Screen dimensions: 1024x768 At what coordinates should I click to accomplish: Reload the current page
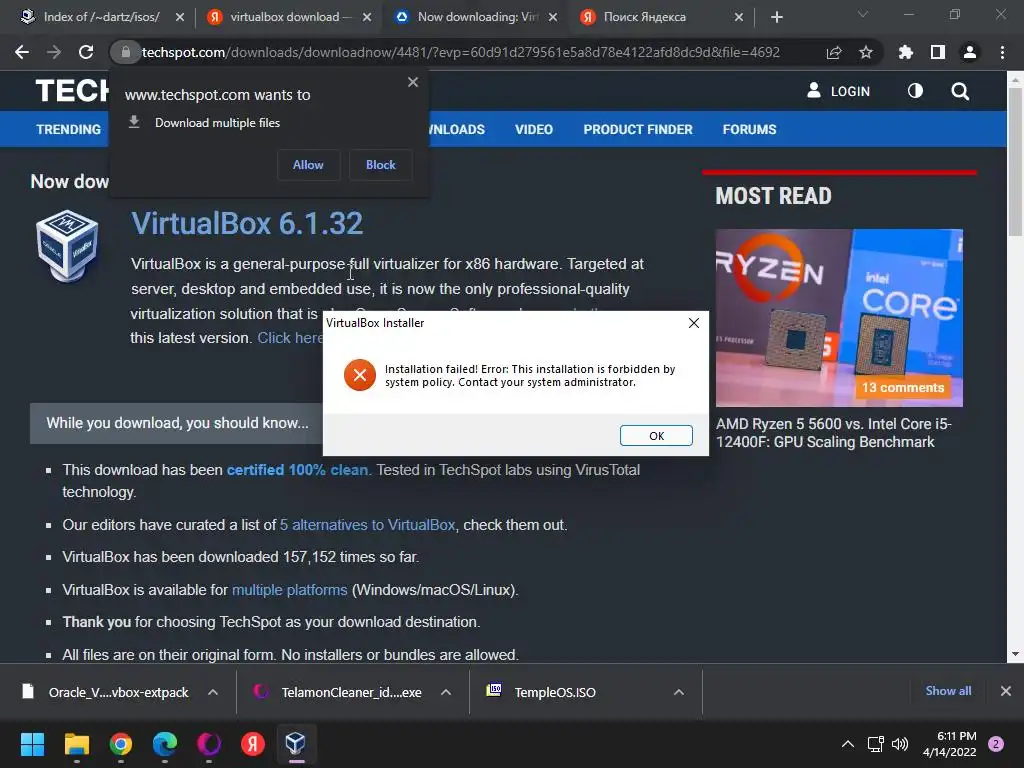pos(86,52)
